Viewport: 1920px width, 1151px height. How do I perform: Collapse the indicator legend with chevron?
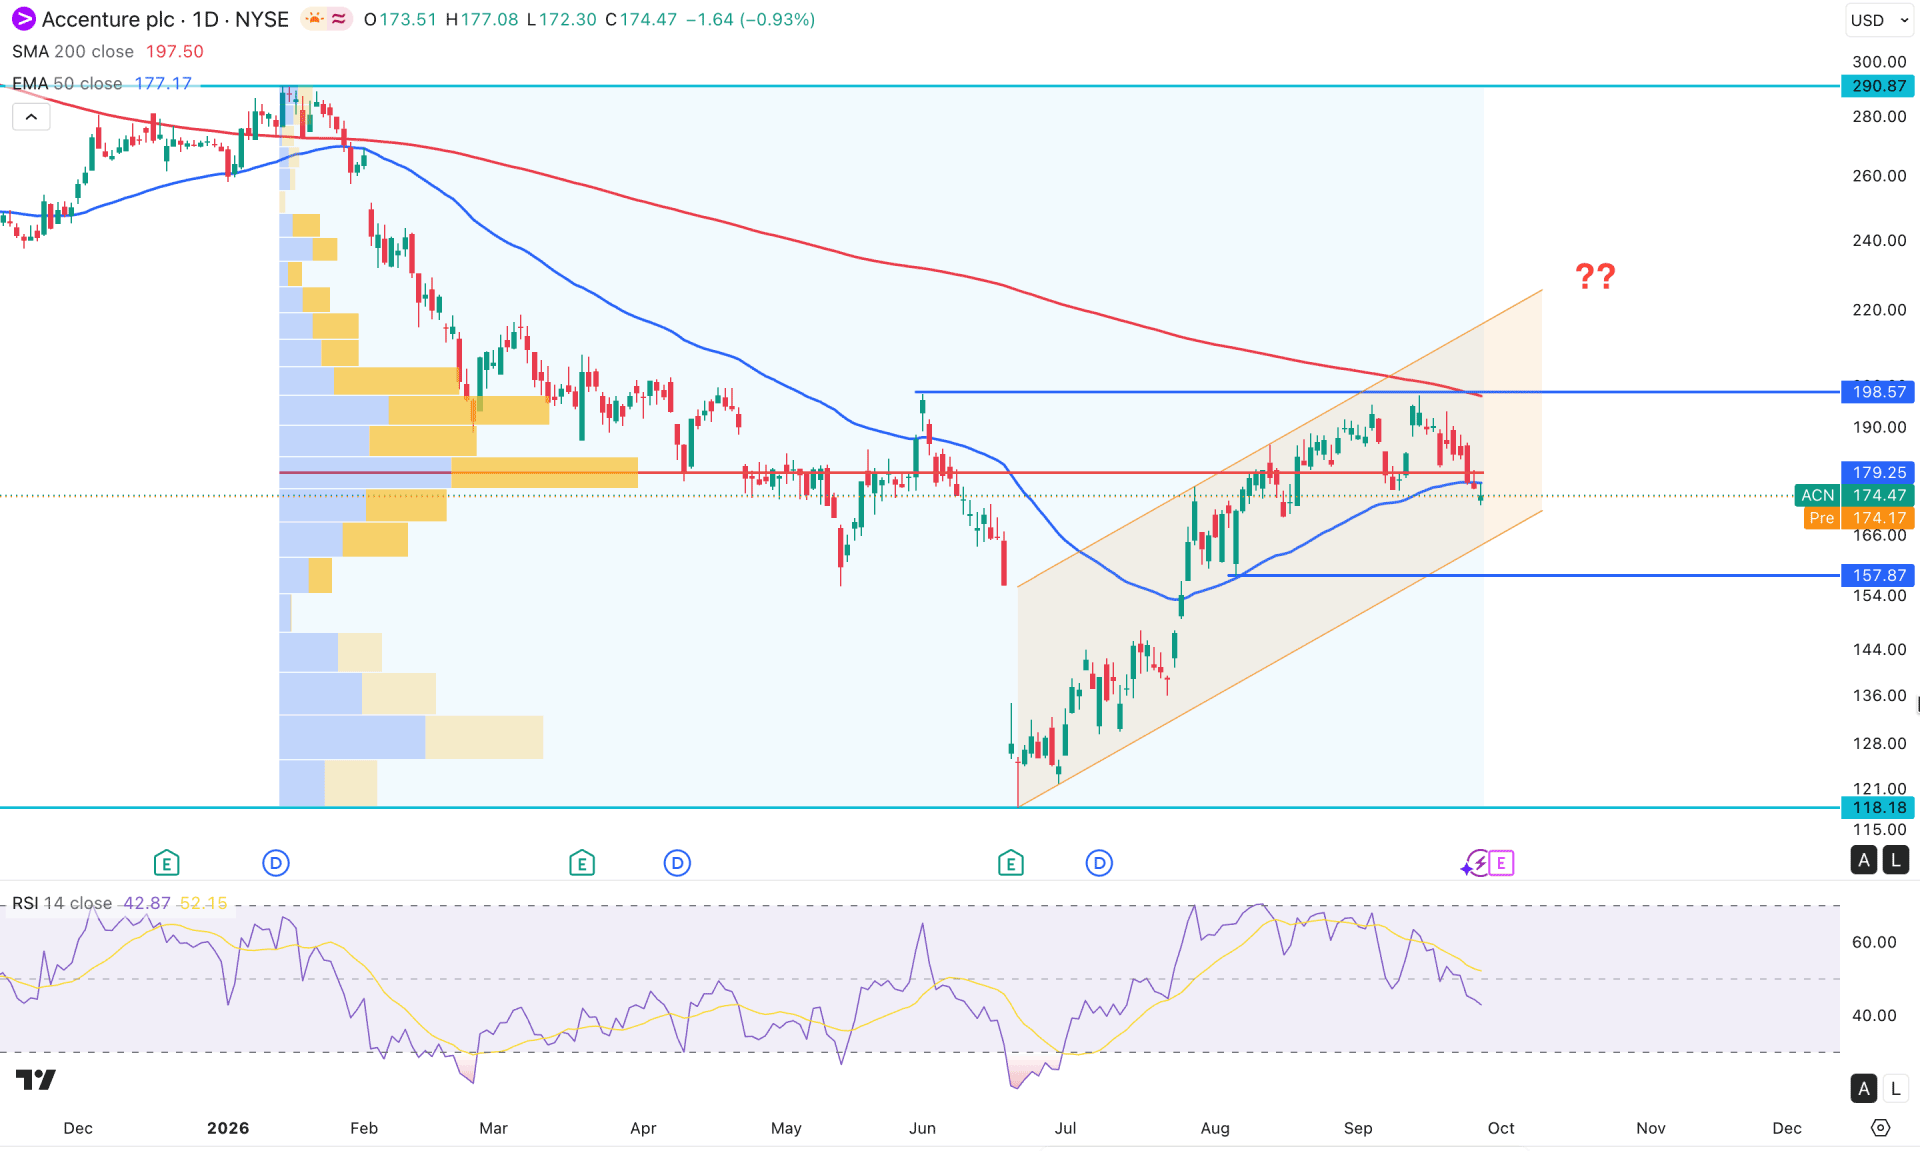coord(31,117)
